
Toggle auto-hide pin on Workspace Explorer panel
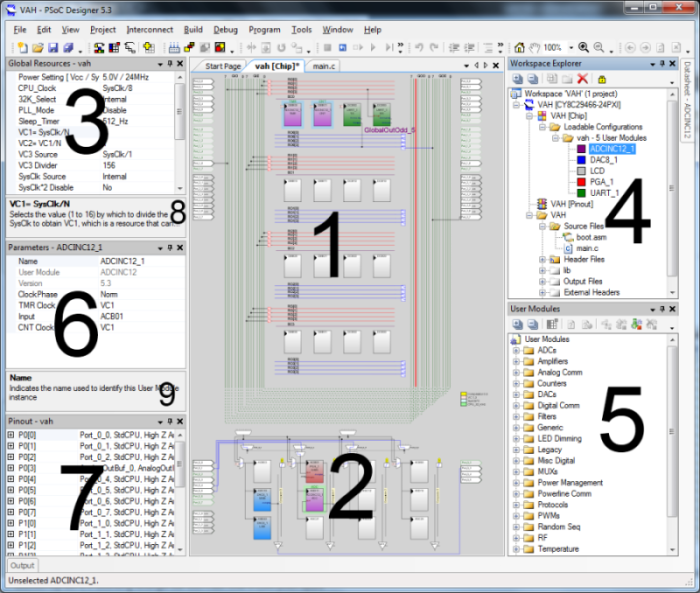coord(662,63)
